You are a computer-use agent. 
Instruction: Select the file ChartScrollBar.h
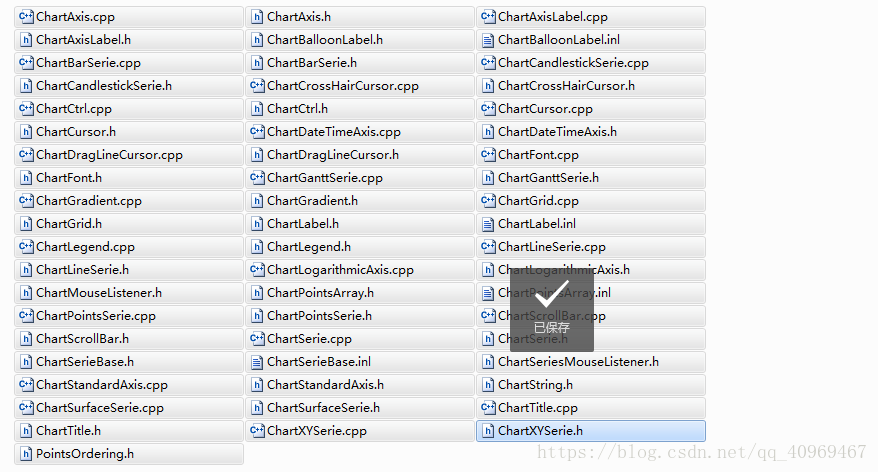point(129,339)
